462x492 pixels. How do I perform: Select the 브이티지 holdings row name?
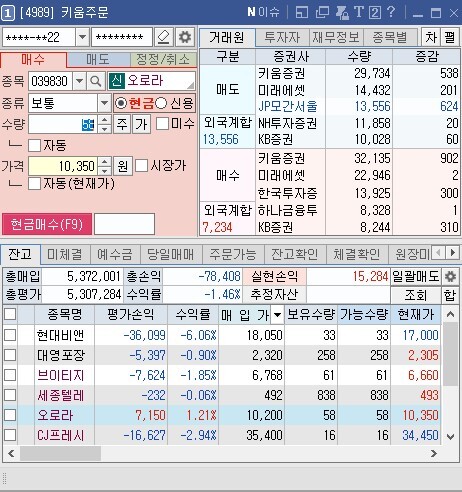click(x=61, y=375)
